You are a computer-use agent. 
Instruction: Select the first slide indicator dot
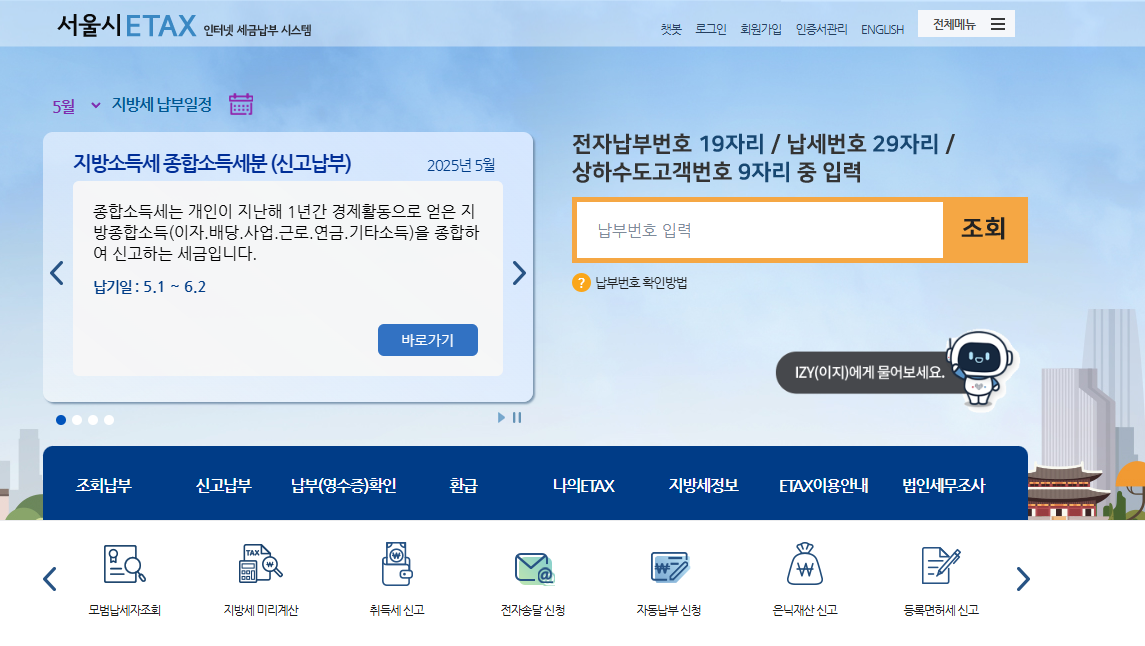61,420
